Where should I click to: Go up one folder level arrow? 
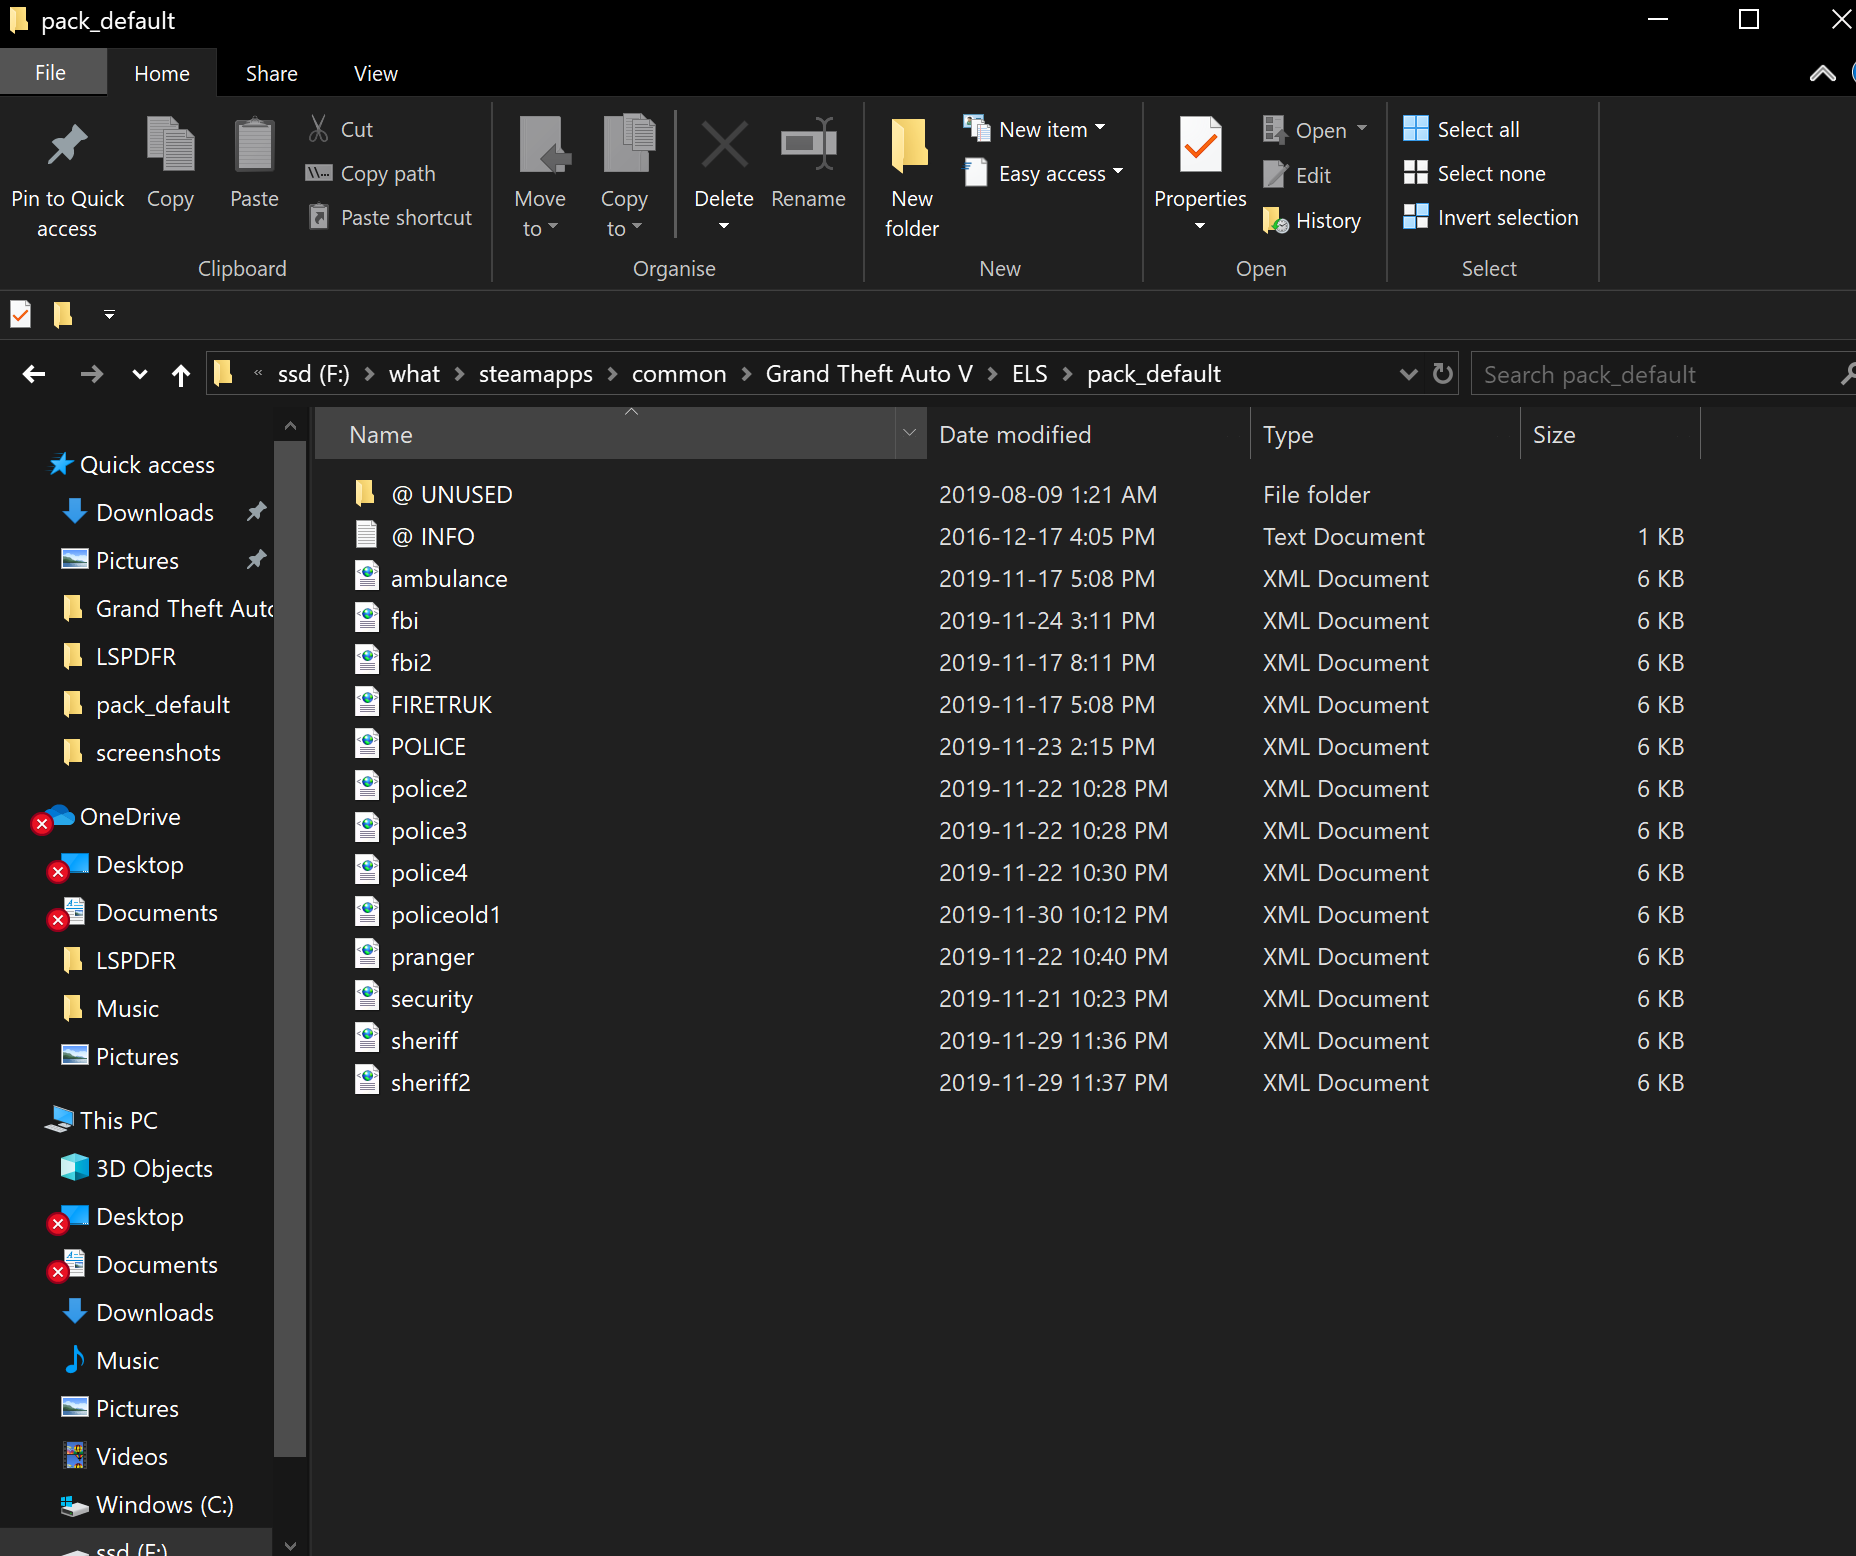[x=181, y=375]
